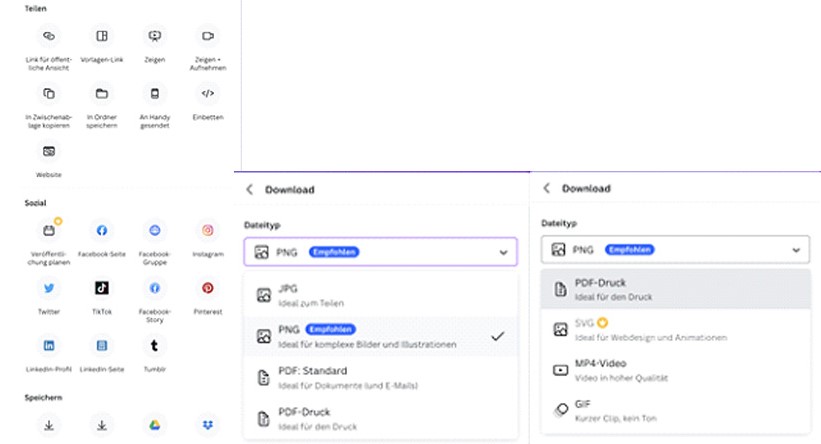This screenshot has width=821, height=444.
Task: Click the TikTok icon
Action: [102, 288]
